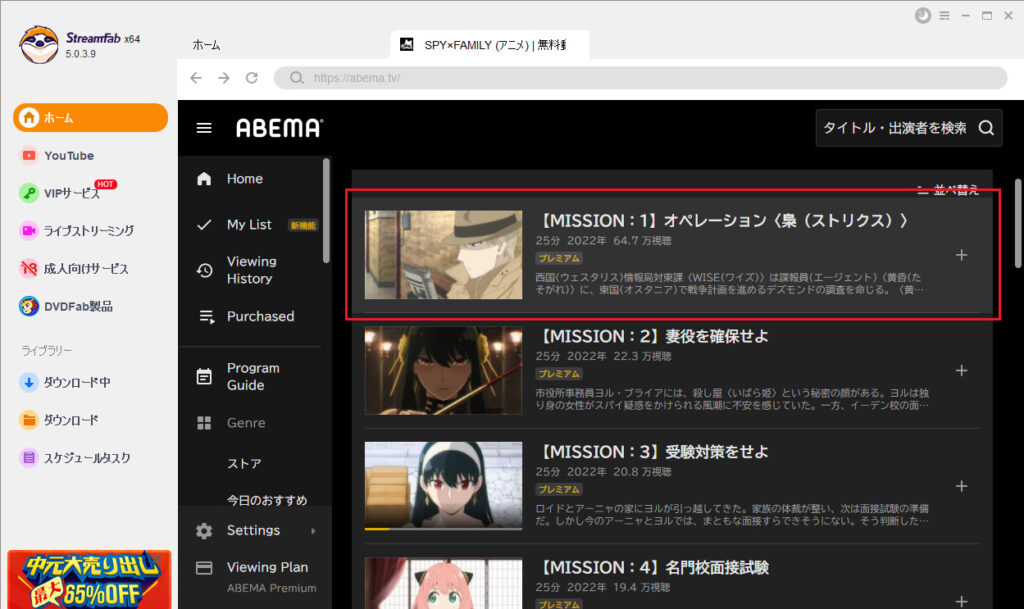Click title 【MISSION：2】妻役を確保せよ

pos(652,336)
